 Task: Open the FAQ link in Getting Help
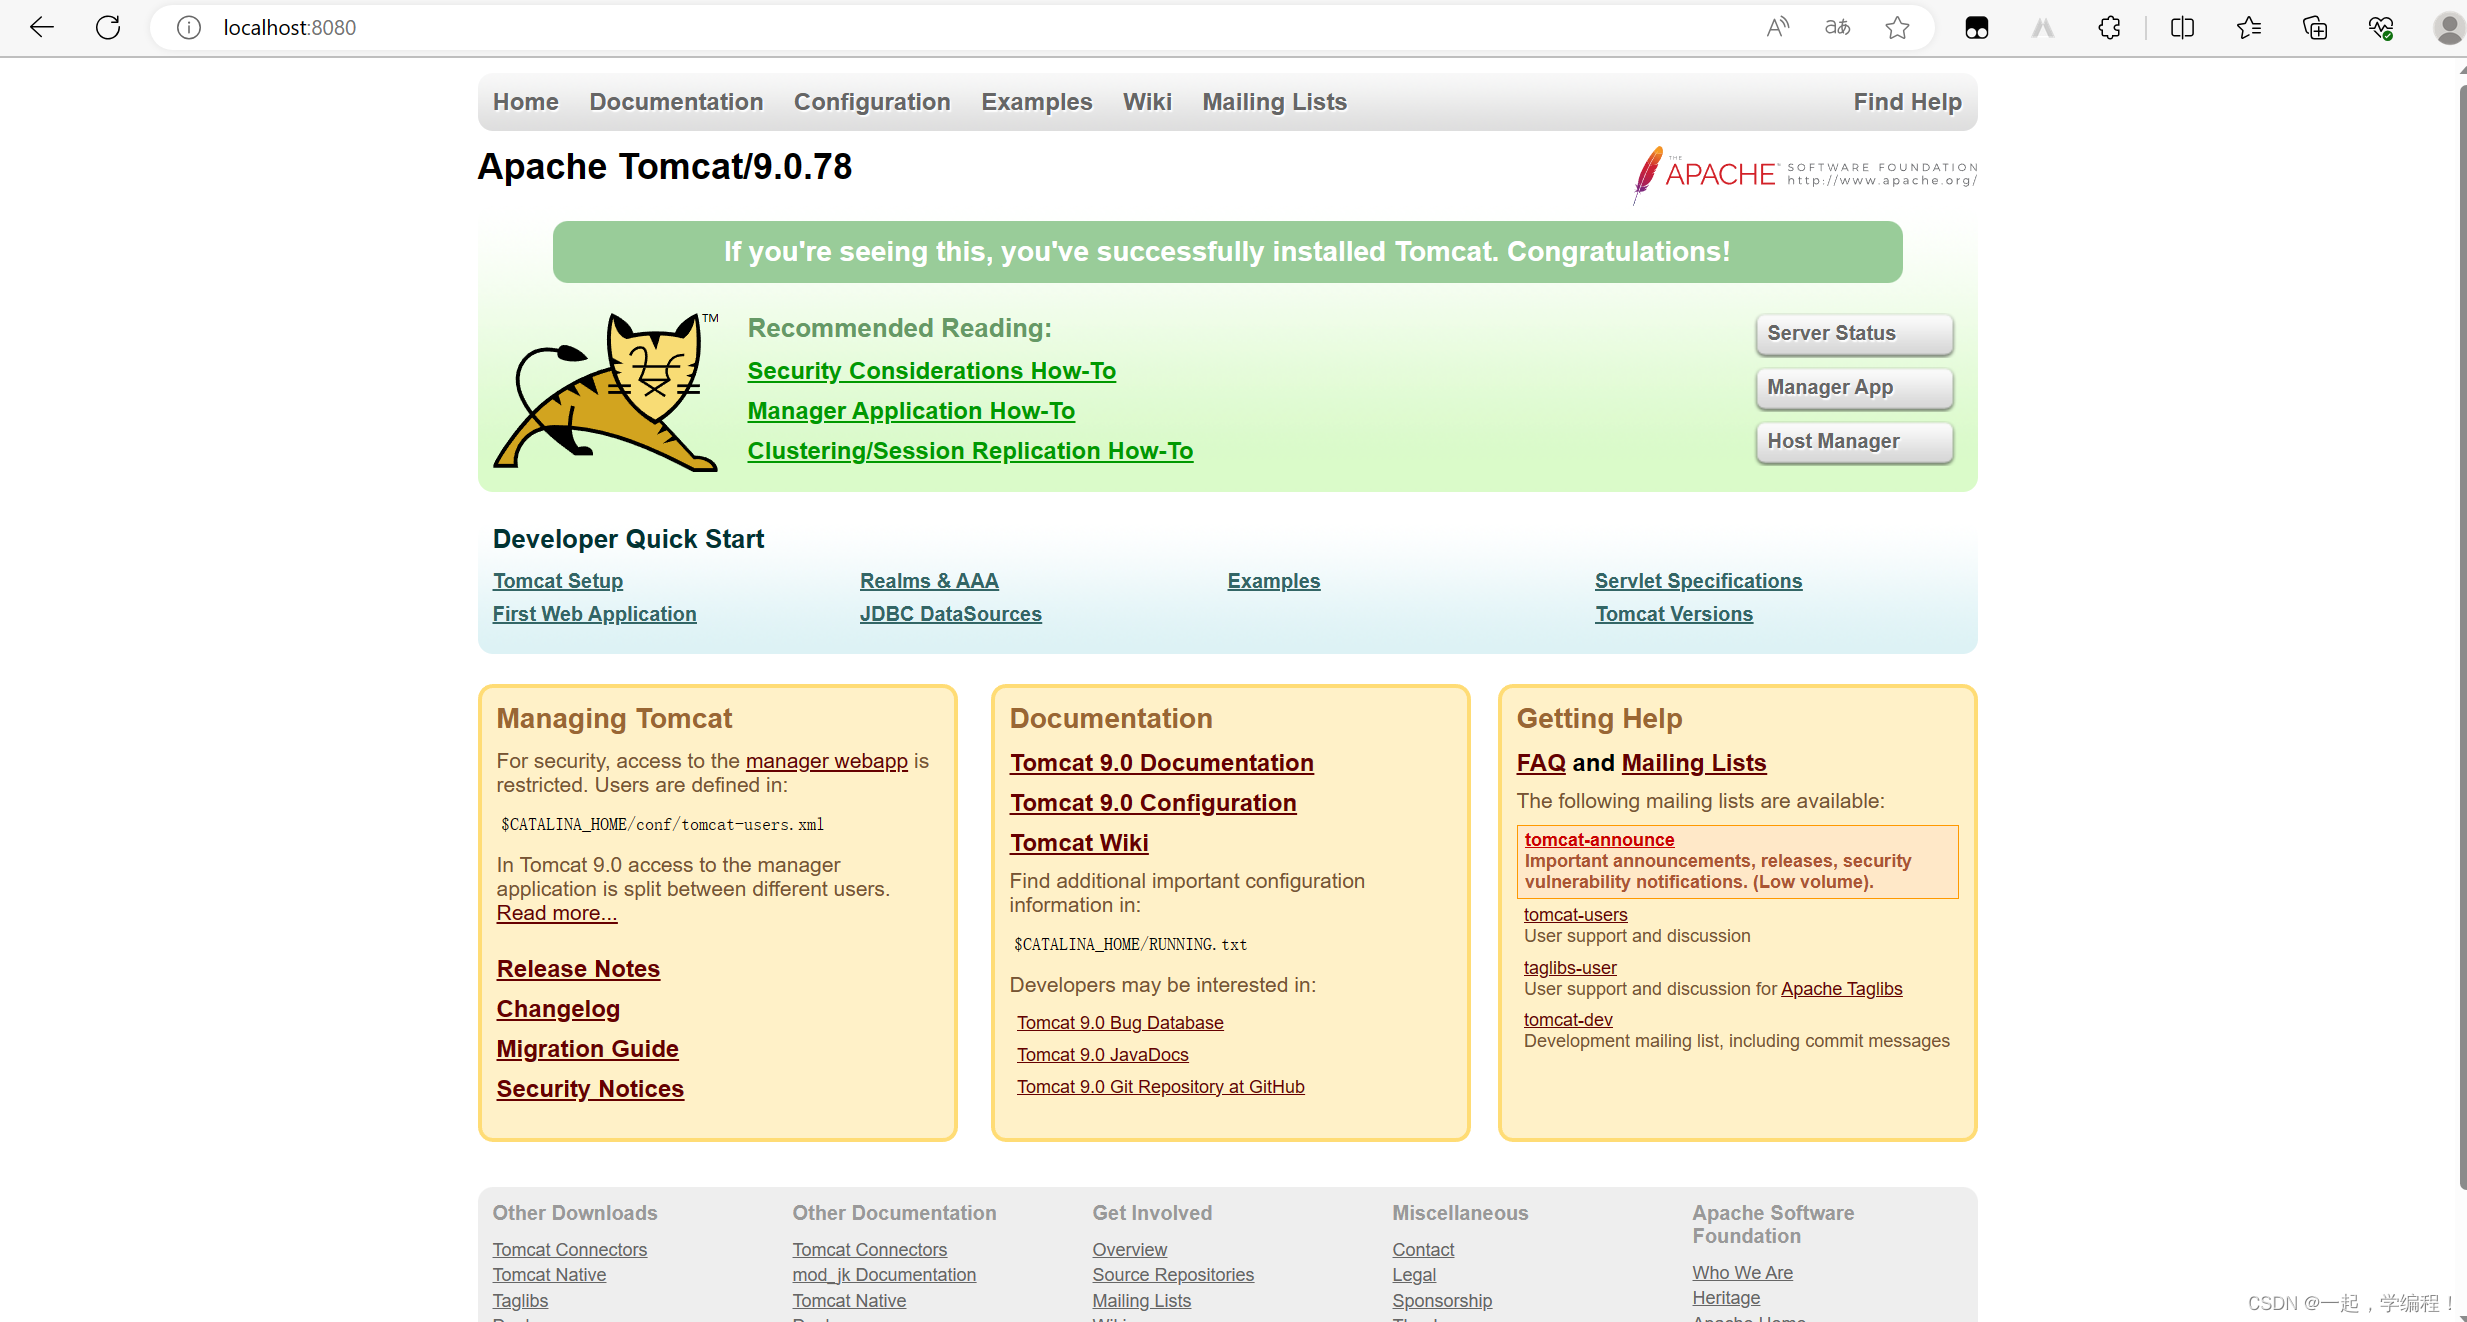tap(1541, 763)
